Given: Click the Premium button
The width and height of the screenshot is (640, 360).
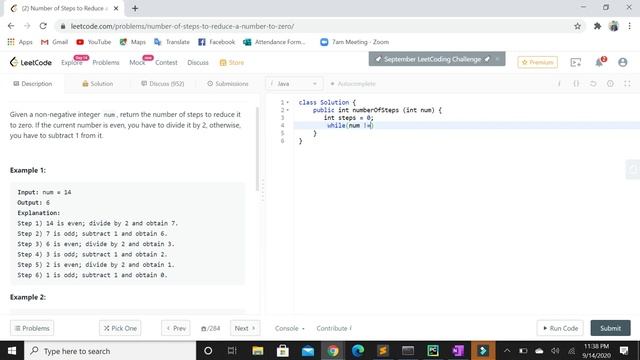Looking at the screenshot, I should point(538,62).
